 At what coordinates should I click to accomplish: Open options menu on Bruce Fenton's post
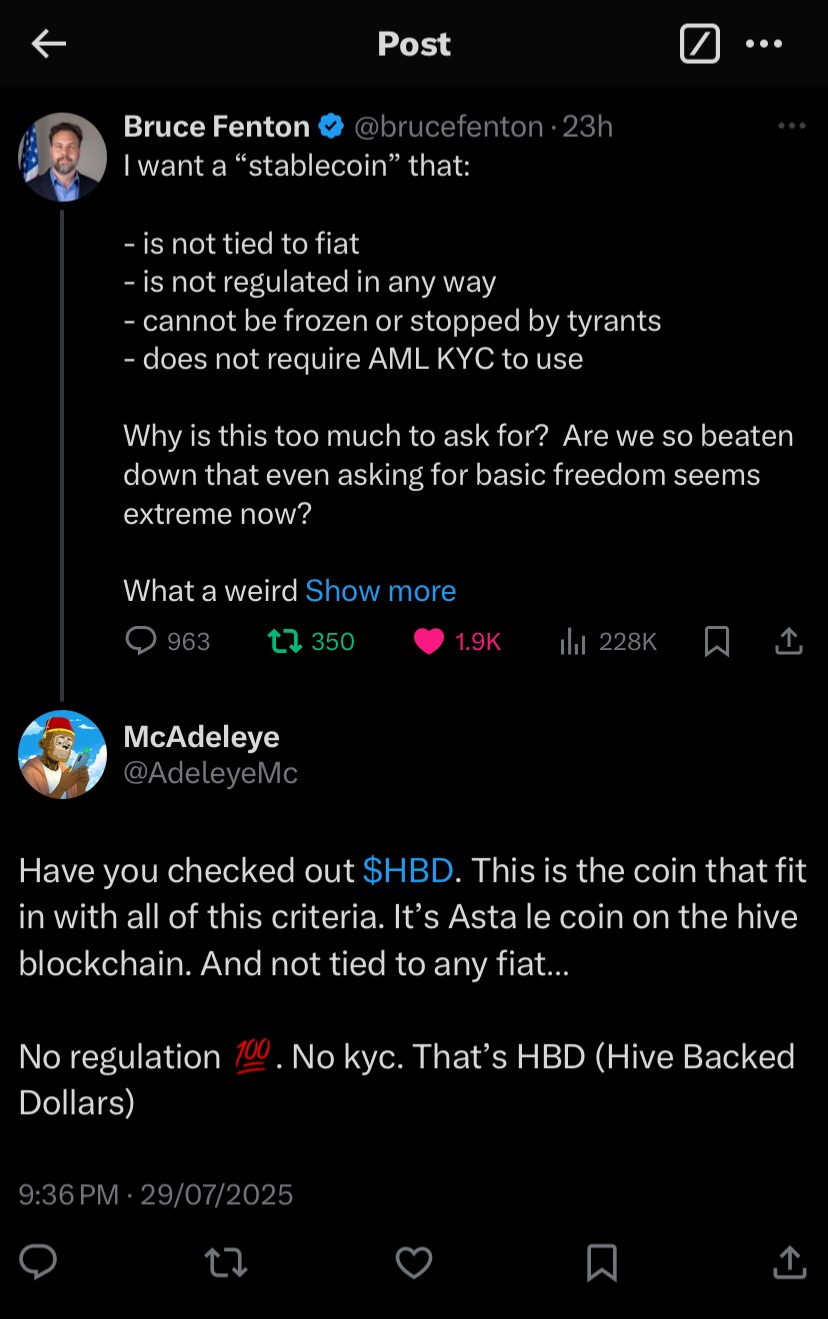click(791, 126)
